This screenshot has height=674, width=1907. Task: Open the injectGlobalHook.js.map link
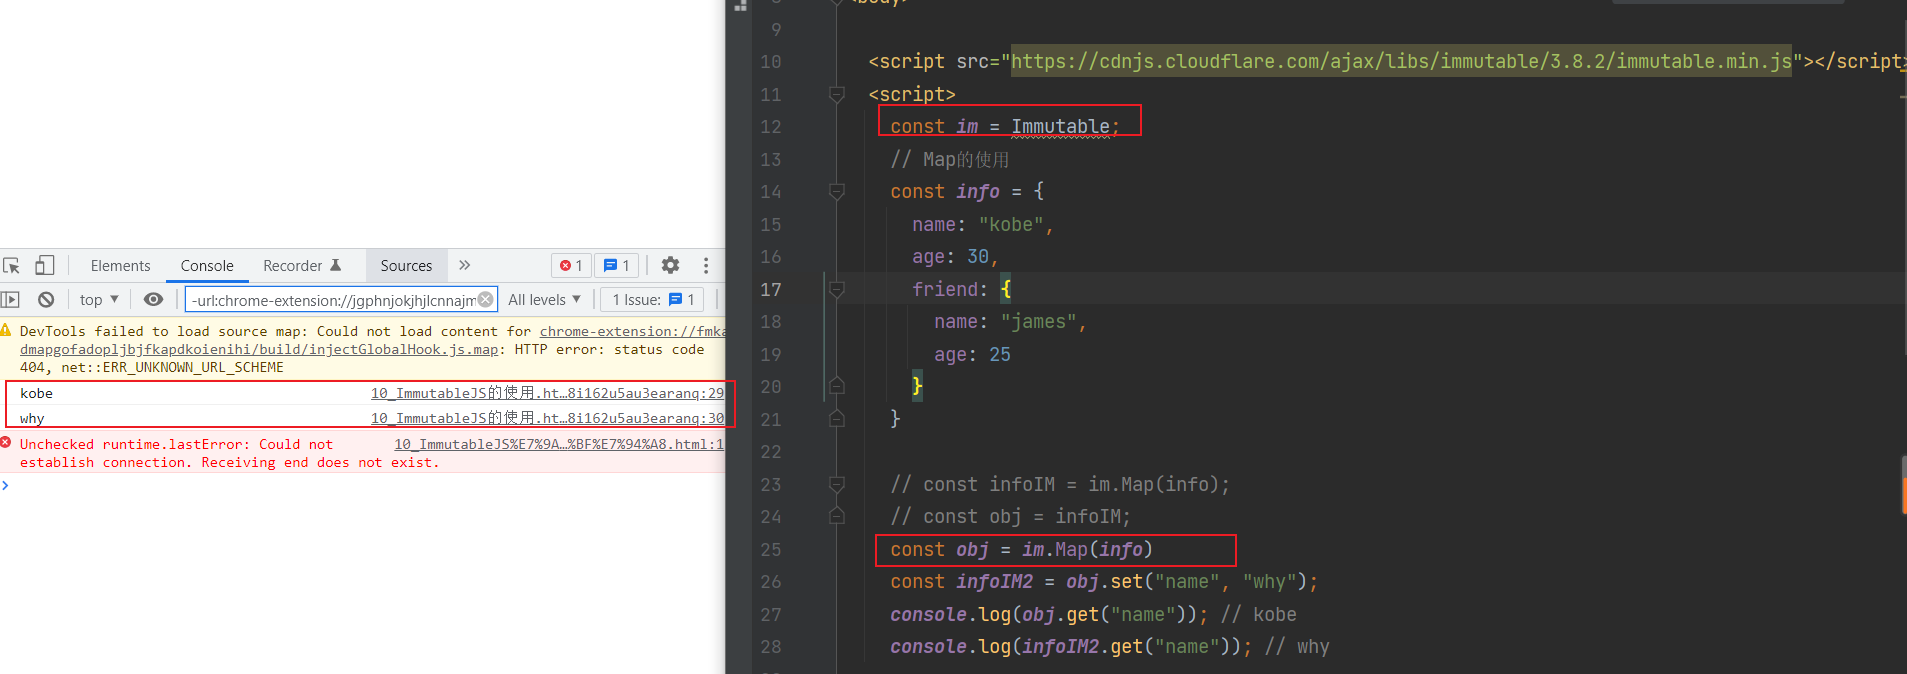[259, 349]
